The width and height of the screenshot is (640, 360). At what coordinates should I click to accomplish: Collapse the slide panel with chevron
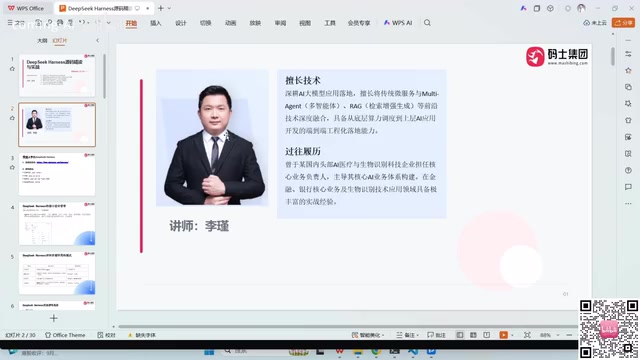click(98, 40)
